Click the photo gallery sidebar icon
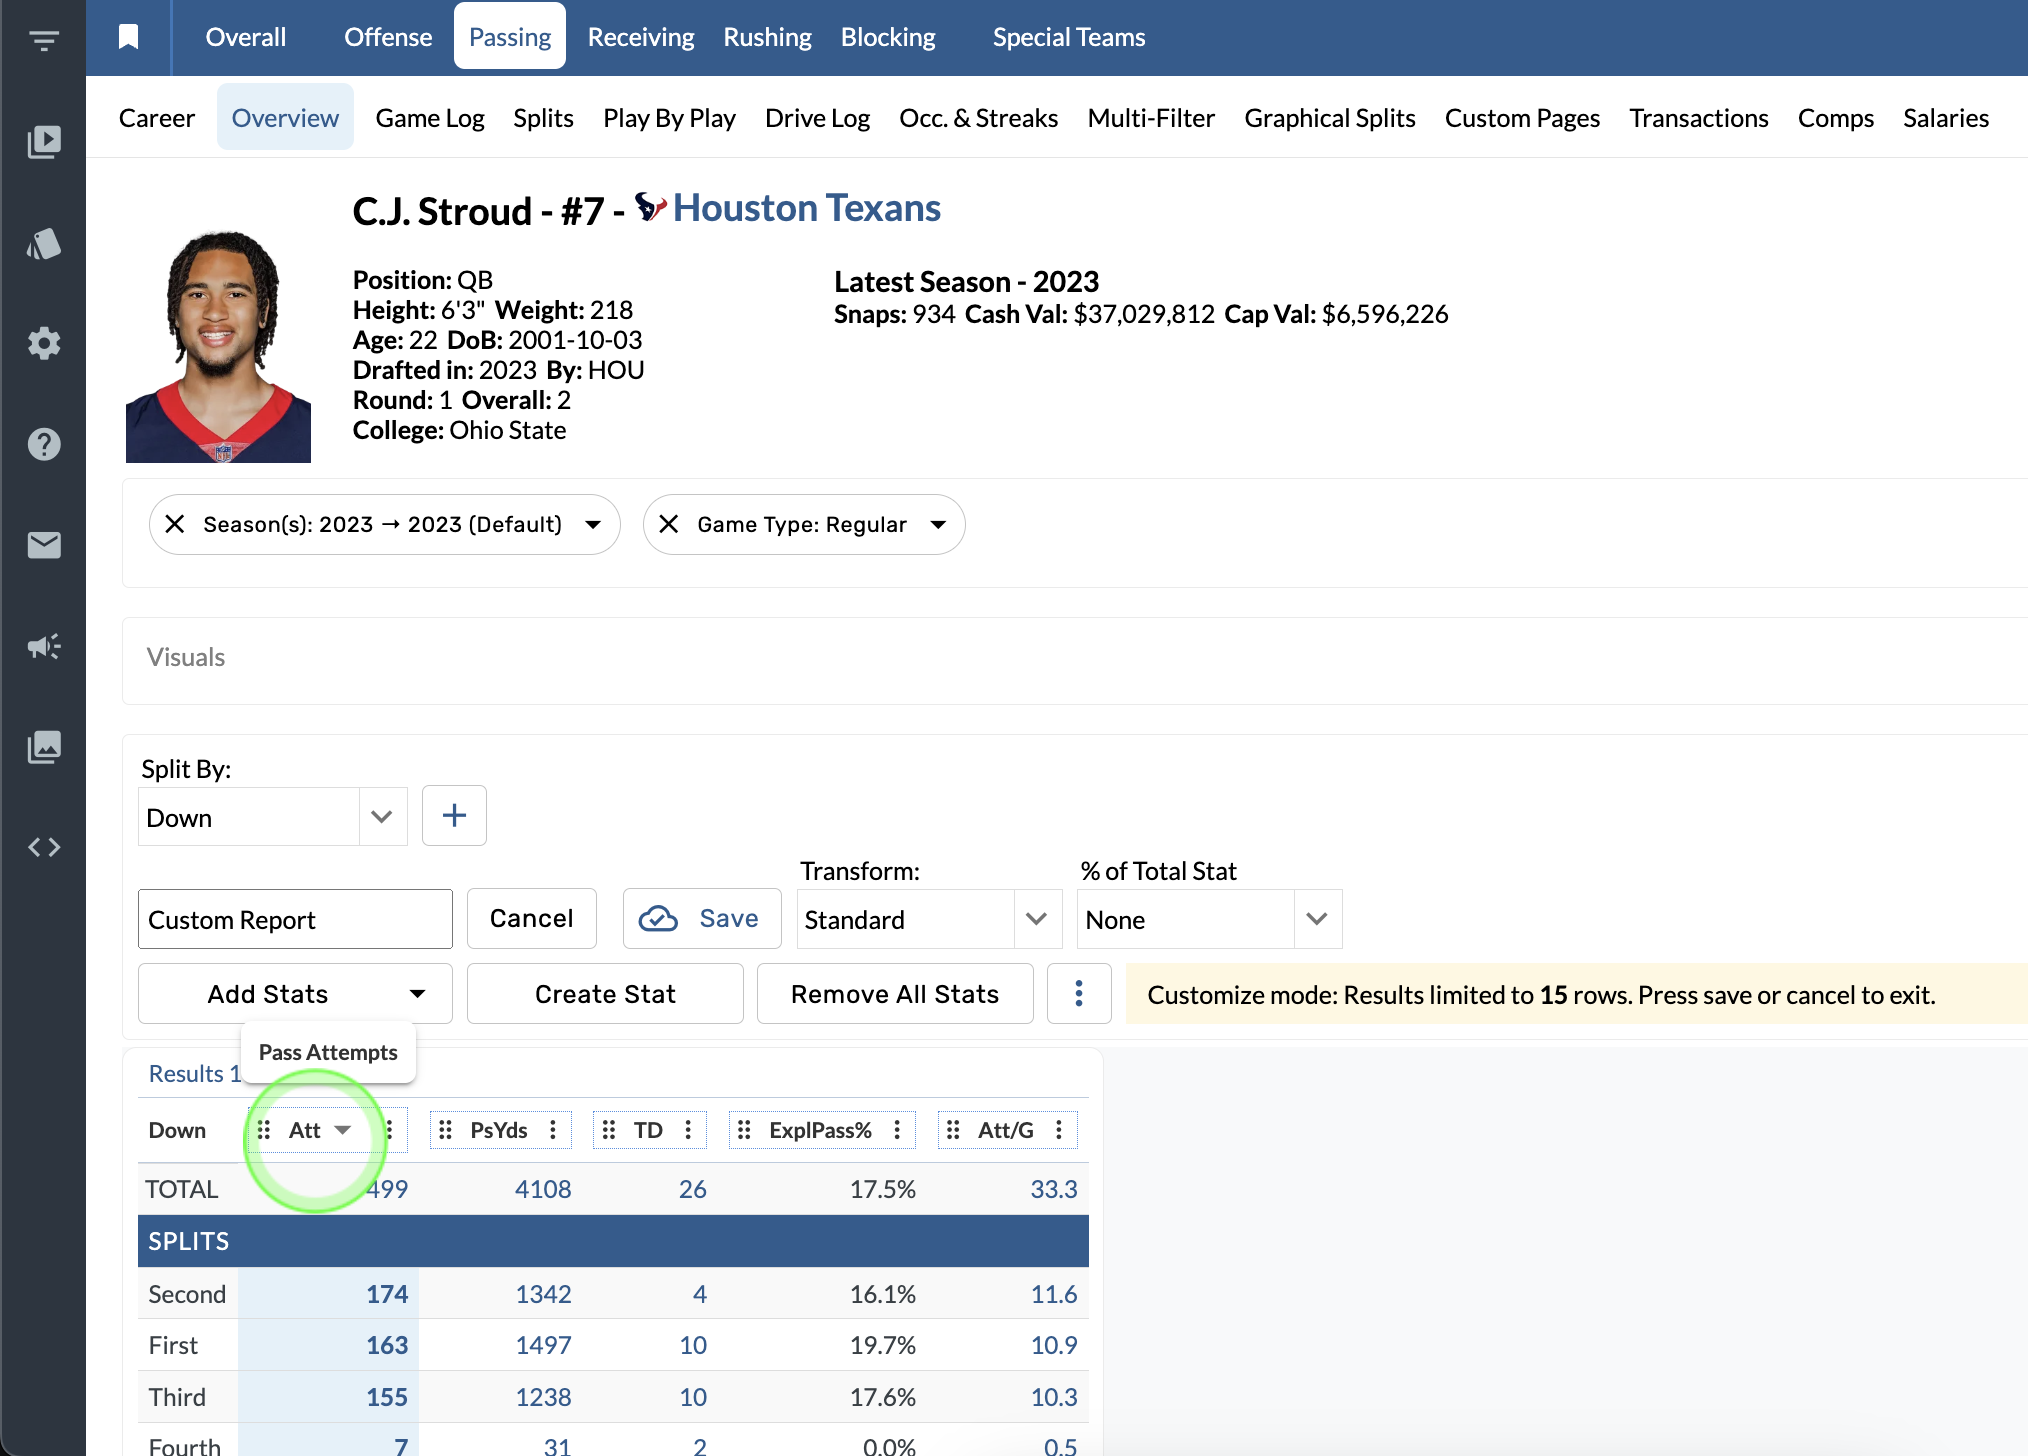The image size is (2028, 1456). [x=44, y=746]
